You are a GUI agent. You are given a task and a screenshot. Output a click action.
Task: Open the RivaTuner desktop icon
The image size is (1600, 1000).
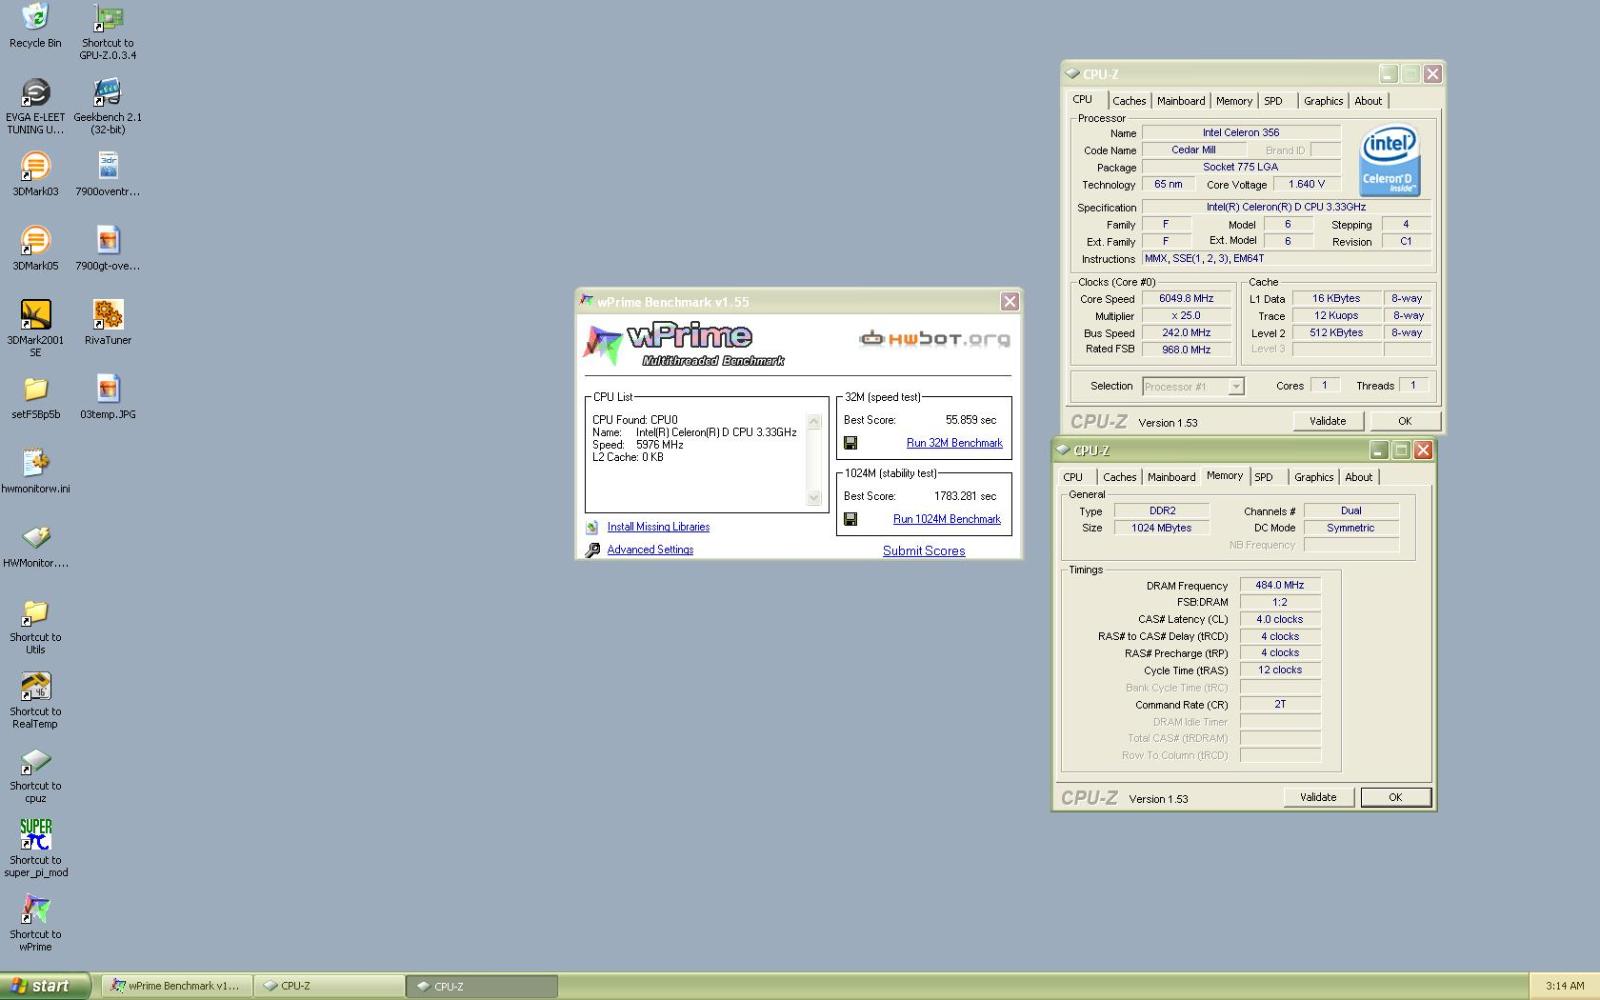[x=108, y=315]
